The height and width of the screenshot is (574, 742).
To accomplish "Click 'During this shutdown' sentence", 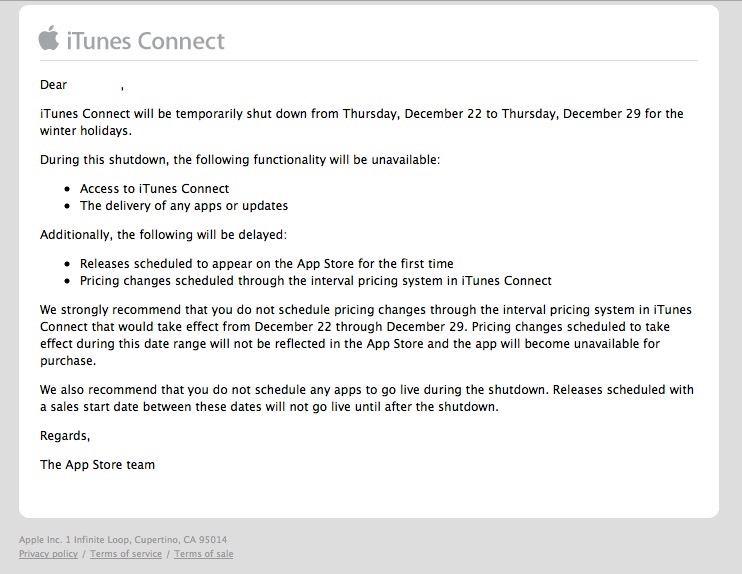I will pyautogui.click(x=240, y=160).
